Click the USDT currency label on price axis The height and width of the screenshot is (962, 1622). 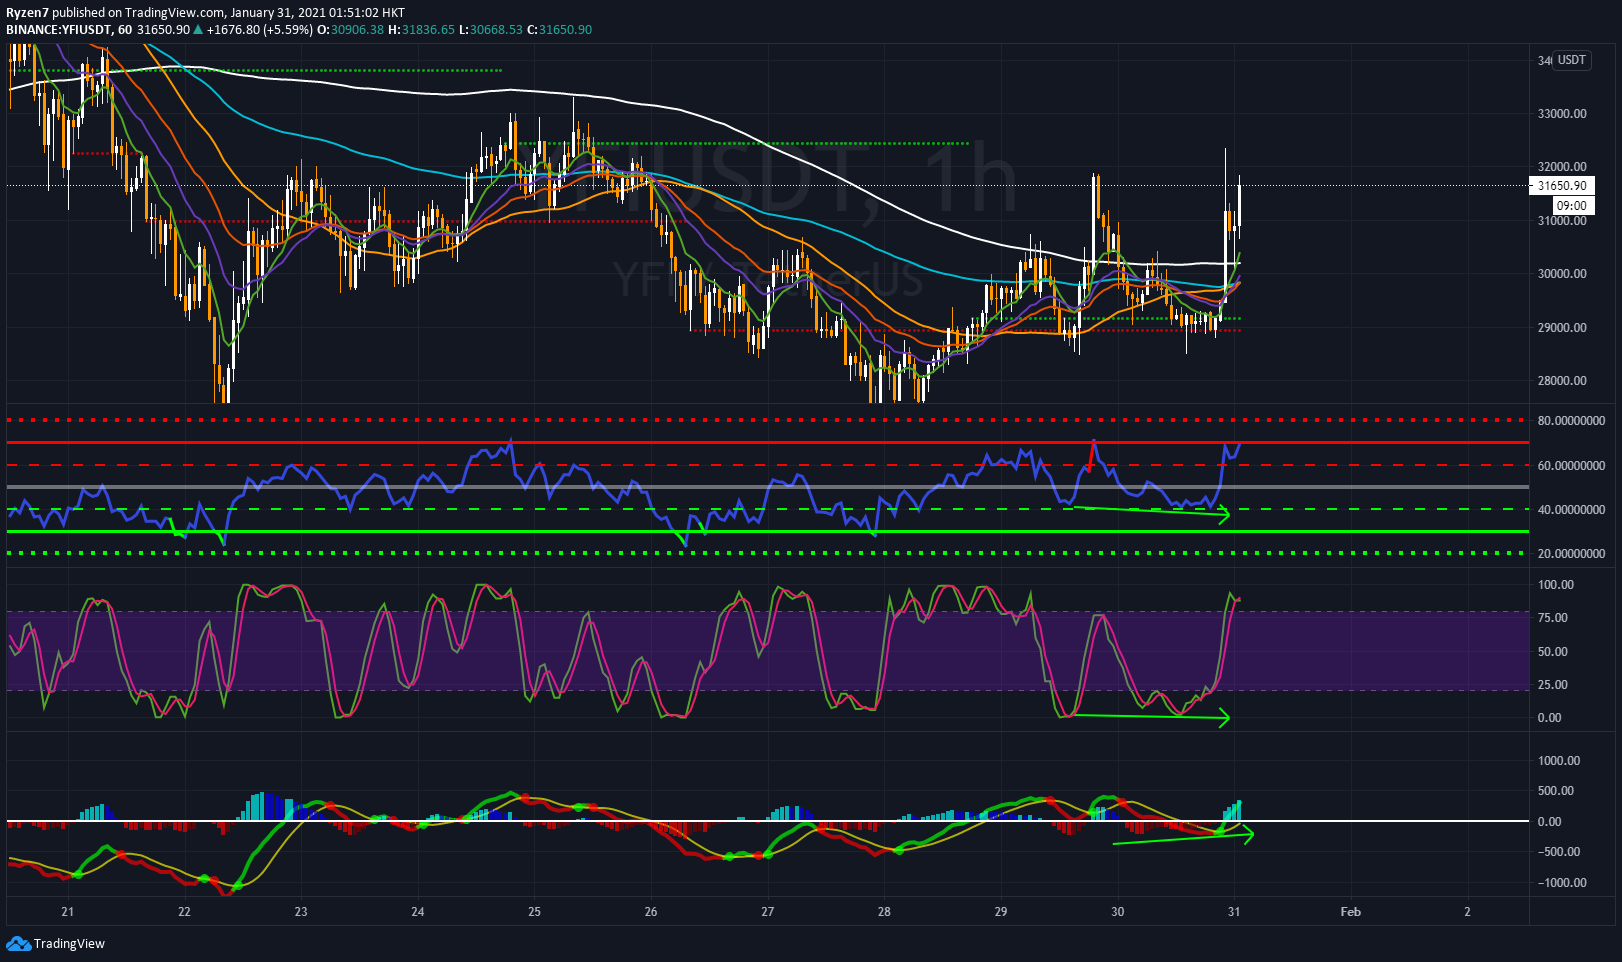(x=1572, y=60)
